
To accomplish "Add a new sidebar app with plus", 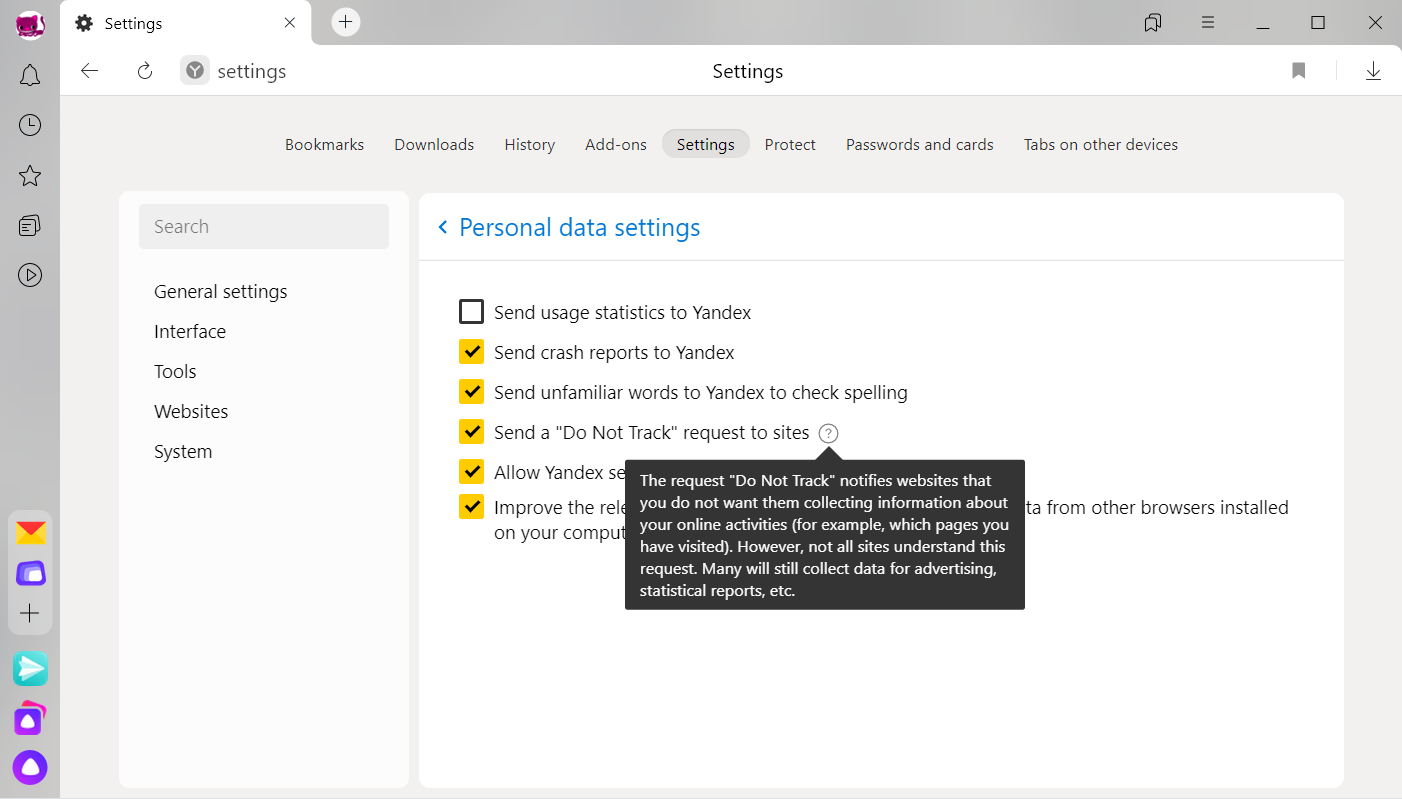I will (x=30, y=613).
